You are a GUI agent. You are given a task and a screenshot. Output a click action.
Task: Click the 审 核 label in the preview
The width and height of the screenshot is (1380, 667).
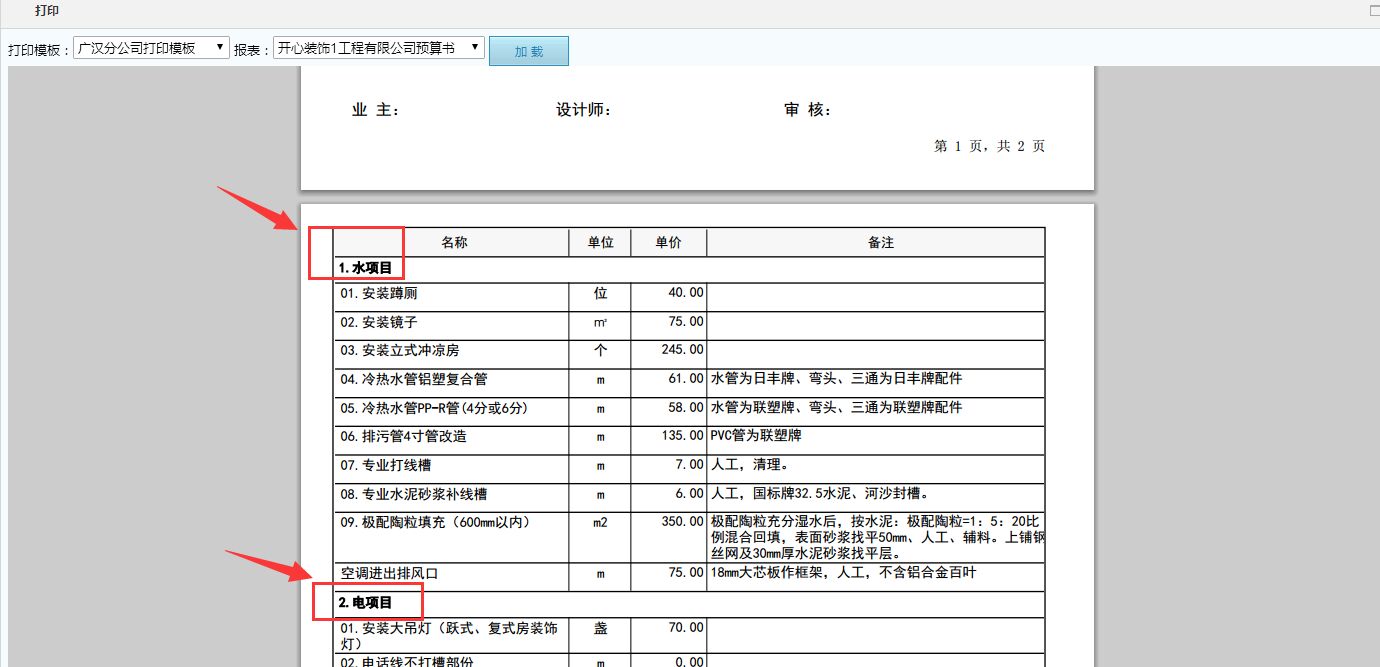[x=808, y=108]
